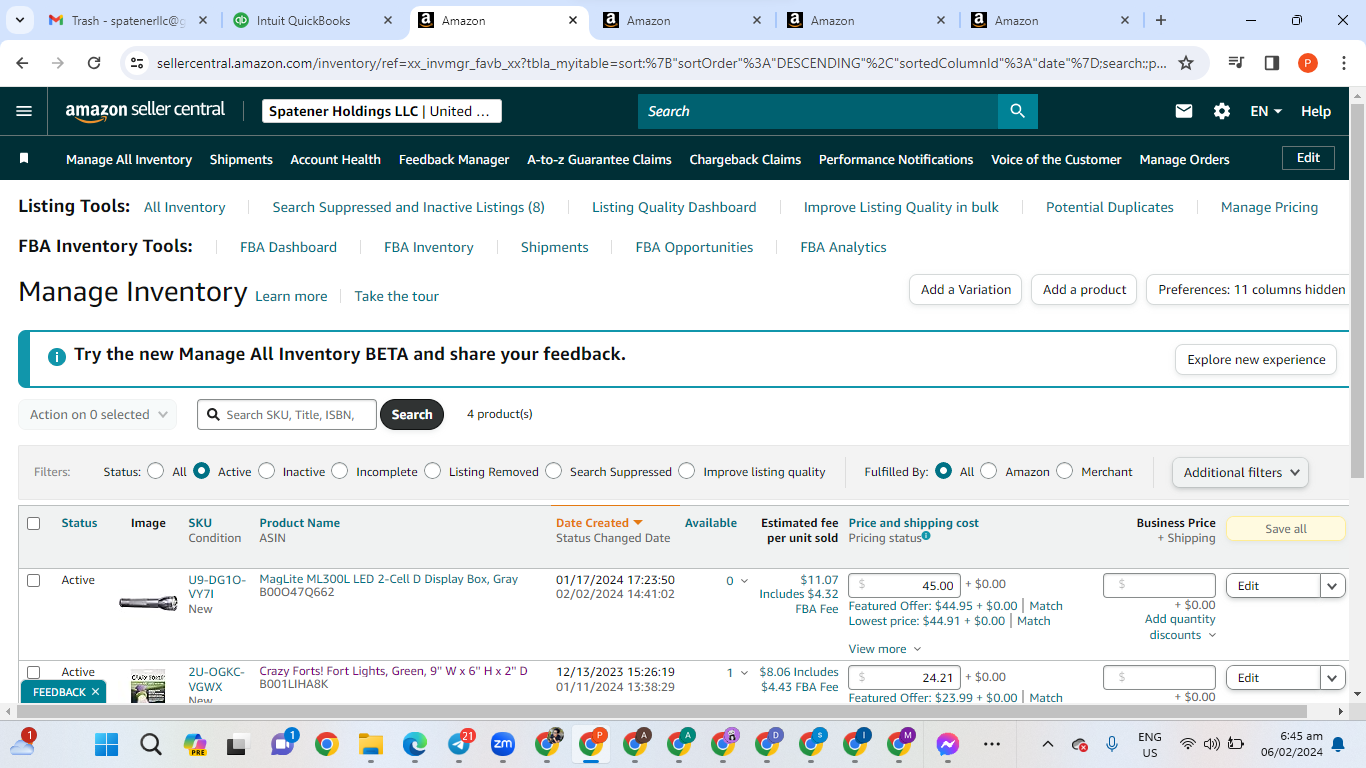Open Messenger from the taskbar
Viewport: 1366px width, 768px height.
(947, 744)
